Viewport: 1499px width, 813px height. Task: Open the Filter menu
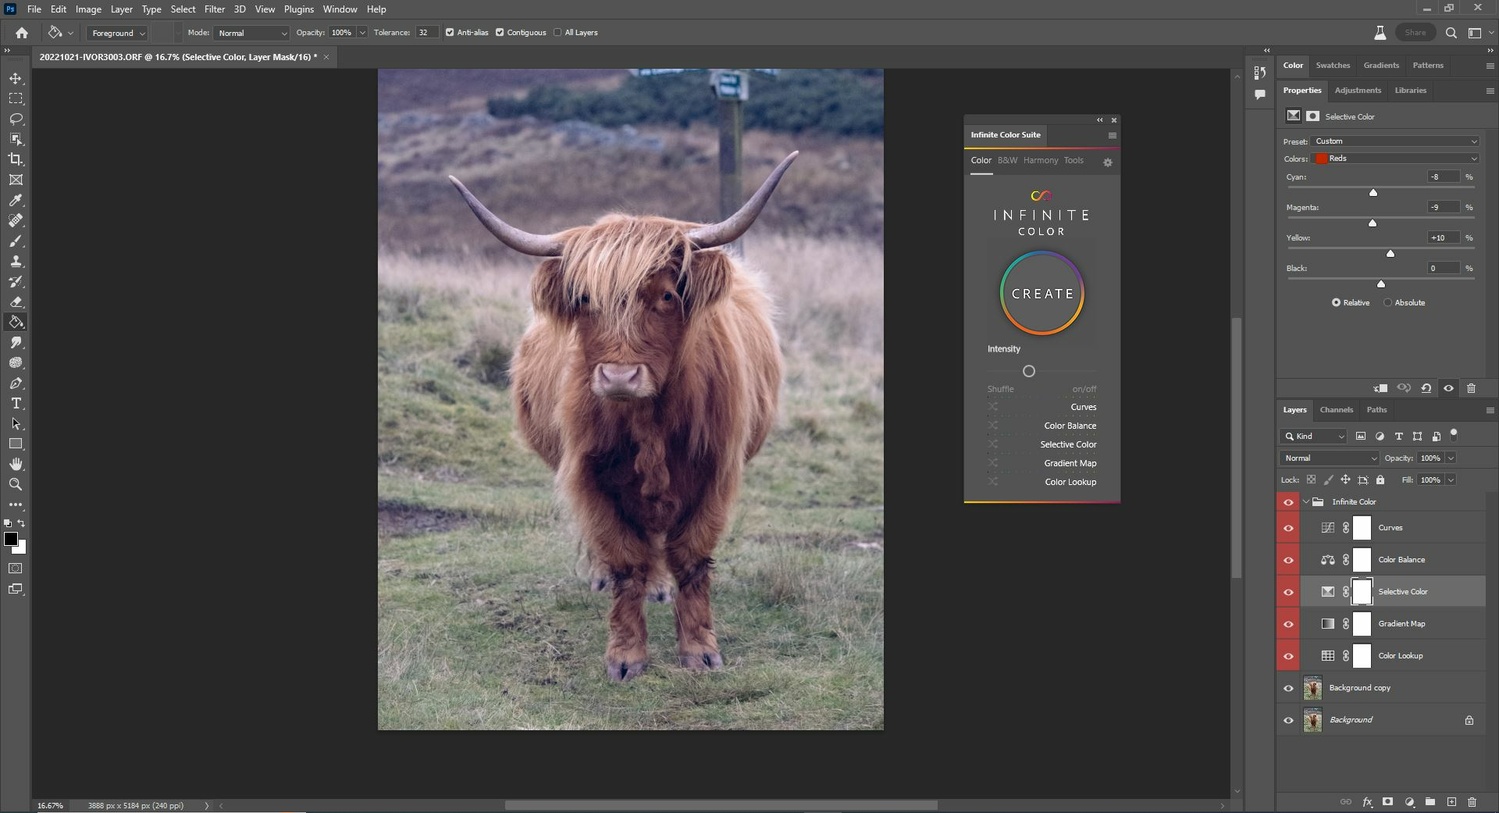tap(213, 9)
